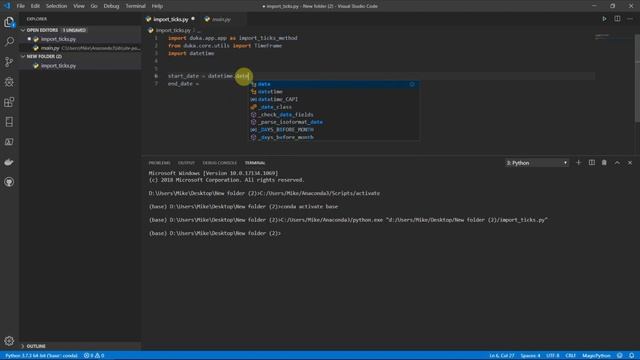This screenshot has height=360, width=640.
Task: Close the terminal panel
Action: coord(630,162)
